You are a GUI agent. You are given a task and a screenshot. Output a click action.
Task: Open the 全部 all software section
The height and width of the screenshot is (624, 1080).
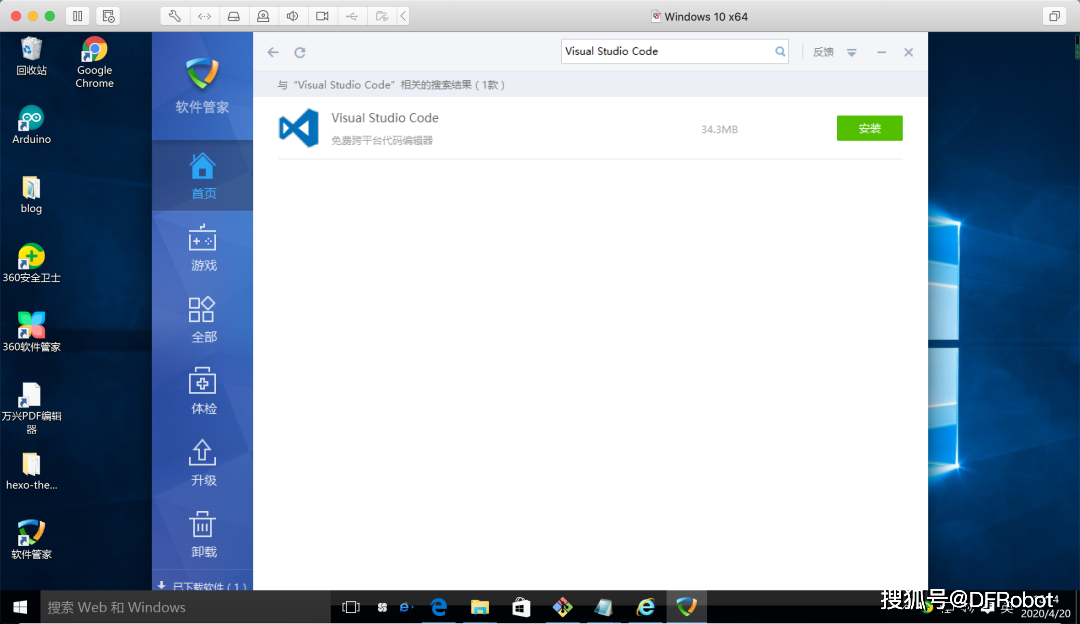click(202, 320)
